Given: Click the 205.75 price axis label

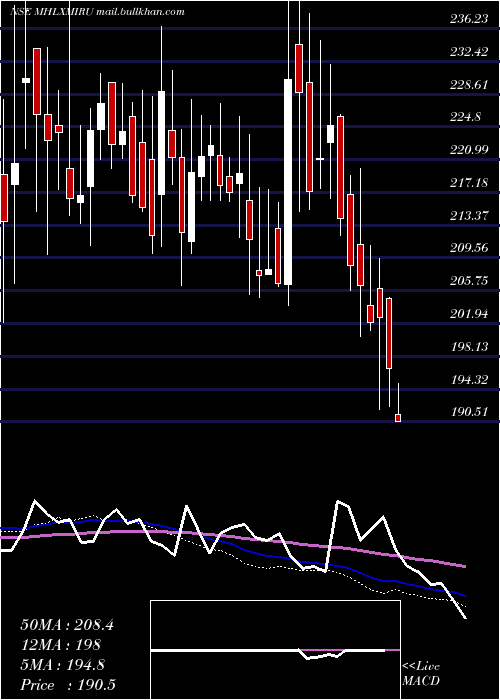Looking at the screenshot, I should coord(469,281).
